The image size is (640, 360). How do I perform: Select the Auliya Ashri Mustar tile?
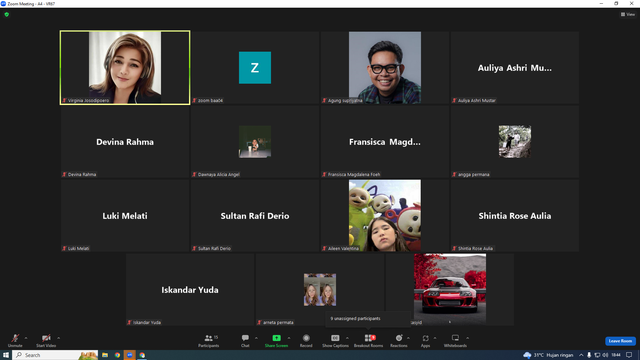tap(515, 68)
